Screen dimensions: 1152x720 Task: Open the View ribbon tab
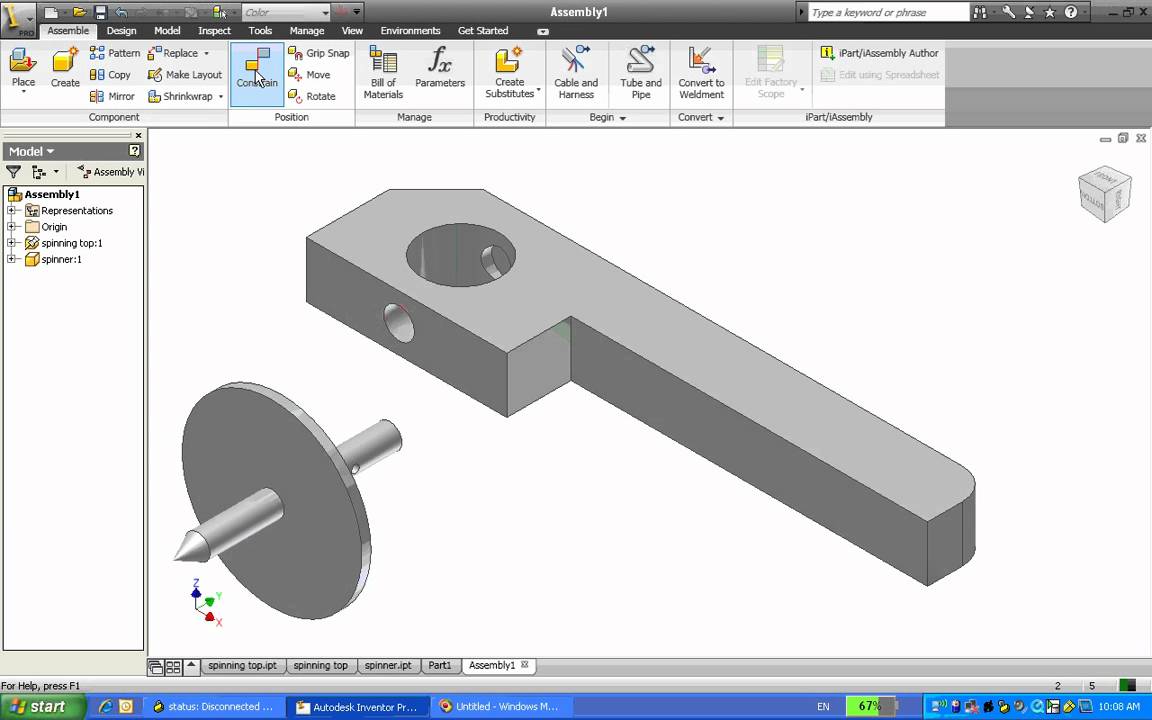point(352,31)
